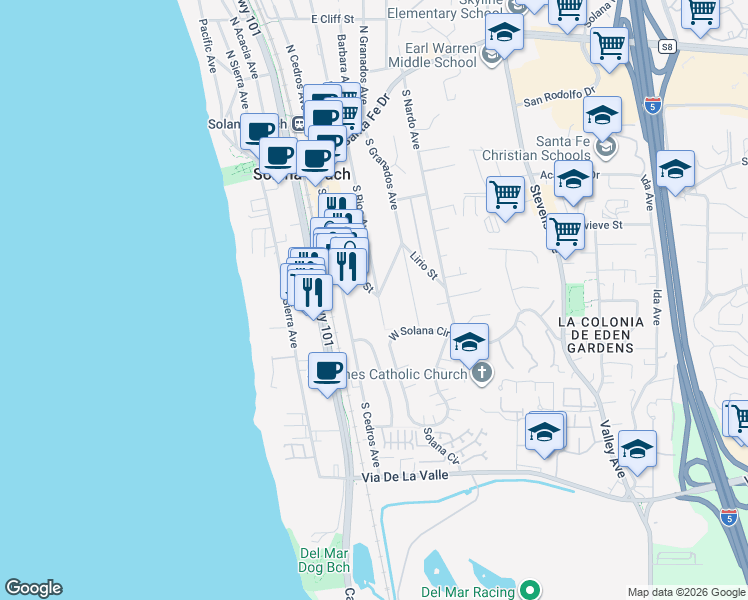Select lone coffee marker south on Highway 101
This screenshot has height=600, width=748.
pos(327,372)
